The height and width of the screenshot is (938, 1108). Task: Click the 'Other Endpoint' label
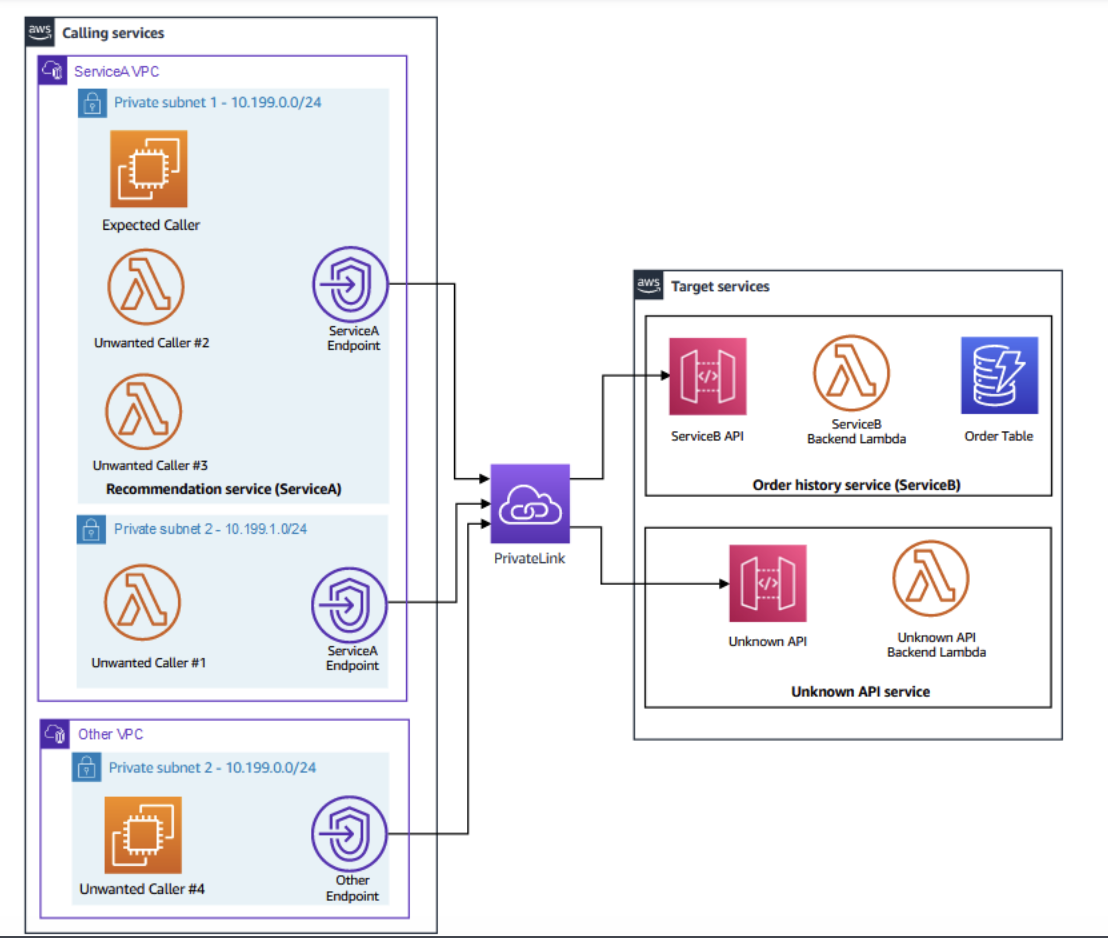coord(353,888)
